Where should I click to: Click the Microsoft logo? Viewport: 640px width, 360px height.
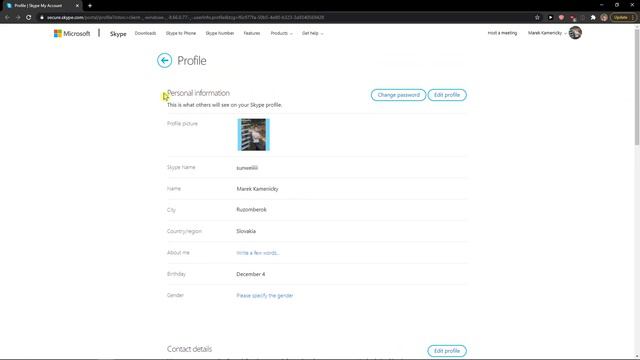(x=72, y=33)
